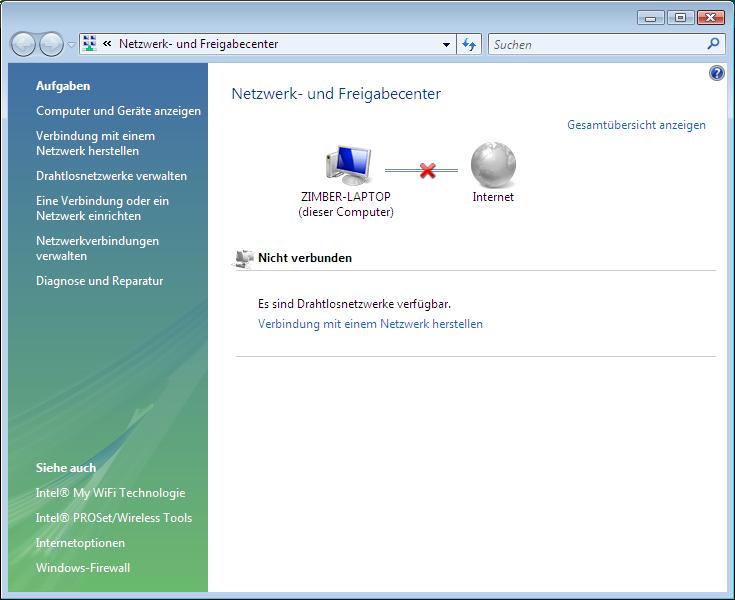Click the ZIMBER-LAPTOP computer icon
This screenshot has height=600, width=735.
348,165
